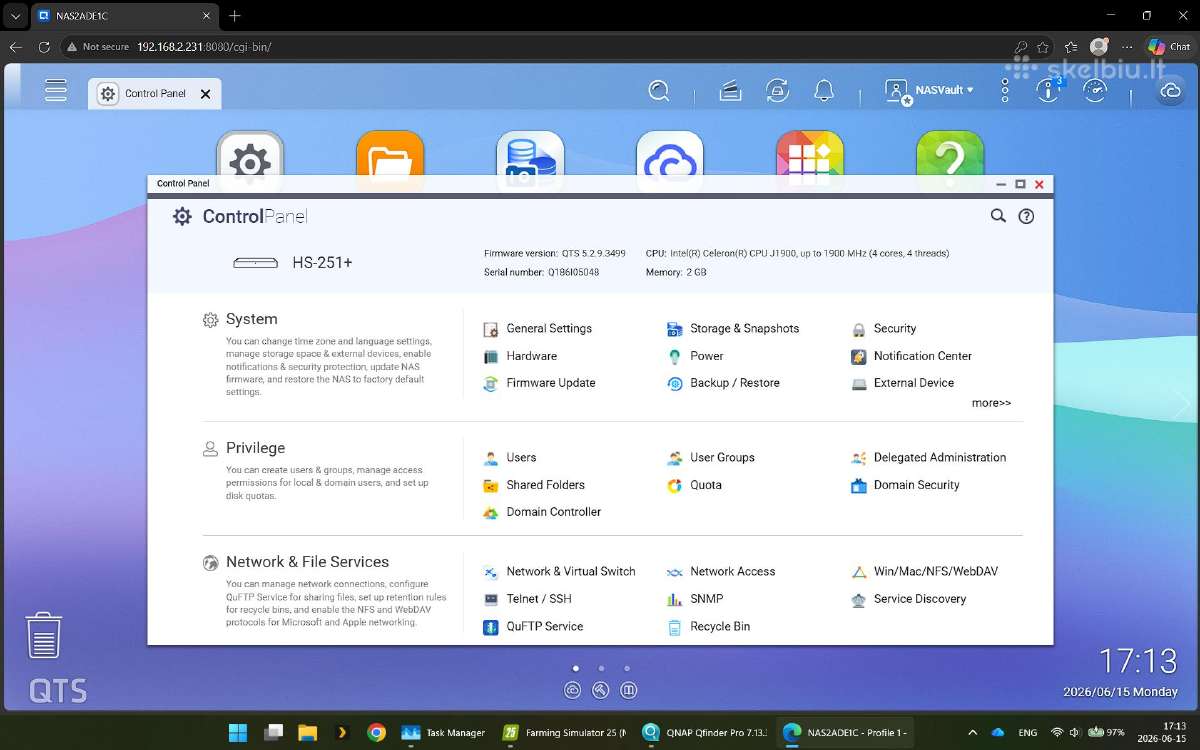Search within Control Panel magnifier
The height and width of the screenshot is (750, 1200).
click(998, 216)
